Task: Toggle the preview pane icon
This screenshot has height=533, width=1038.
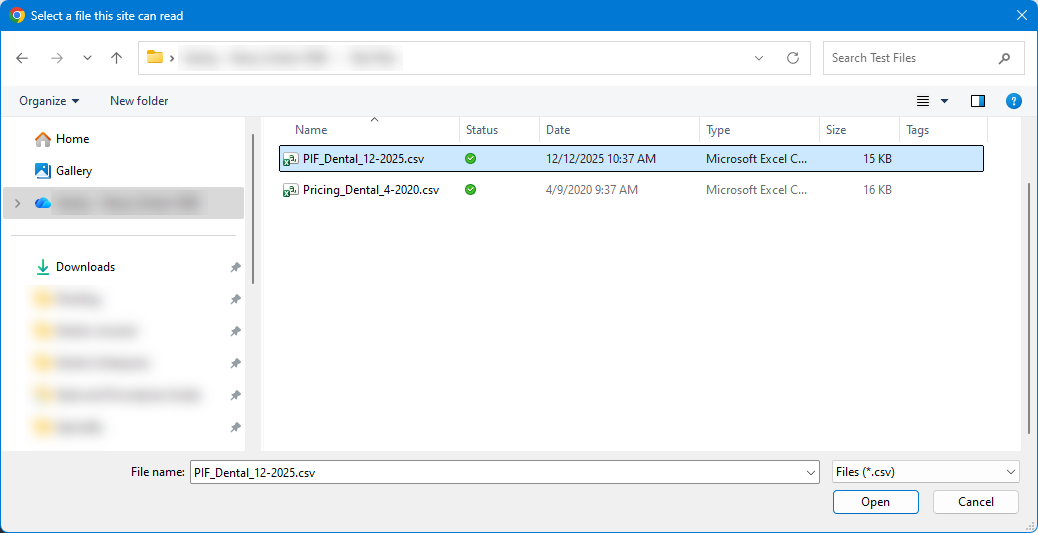Action: [x=978, y=101]
